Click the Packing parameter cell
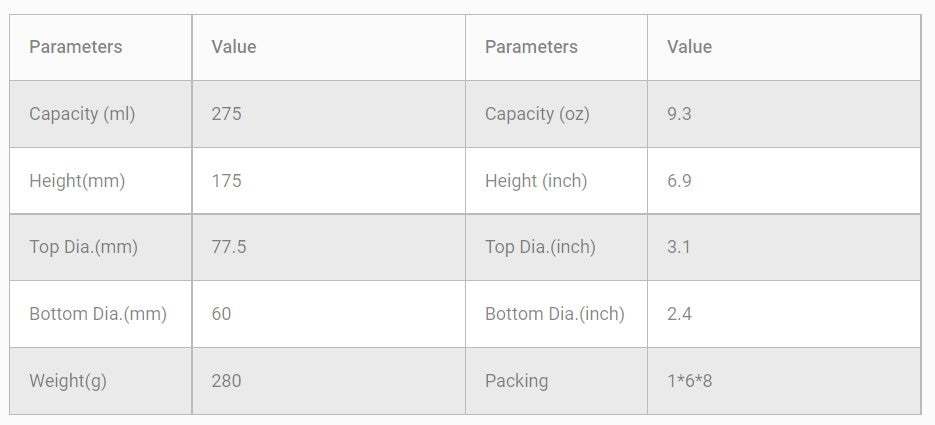This screenshot has height=425, width=935. (516, 381)
